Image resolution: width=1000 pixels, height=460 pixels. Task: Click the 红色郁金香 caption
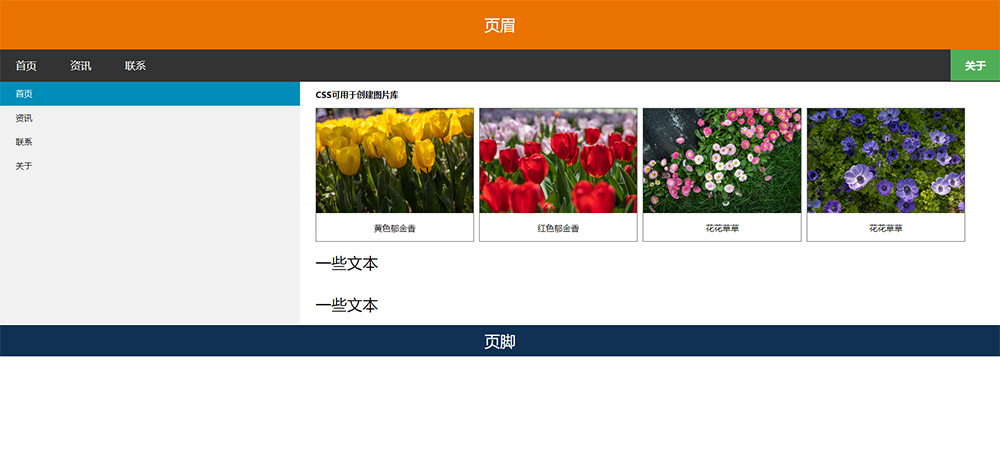[558, 228]
